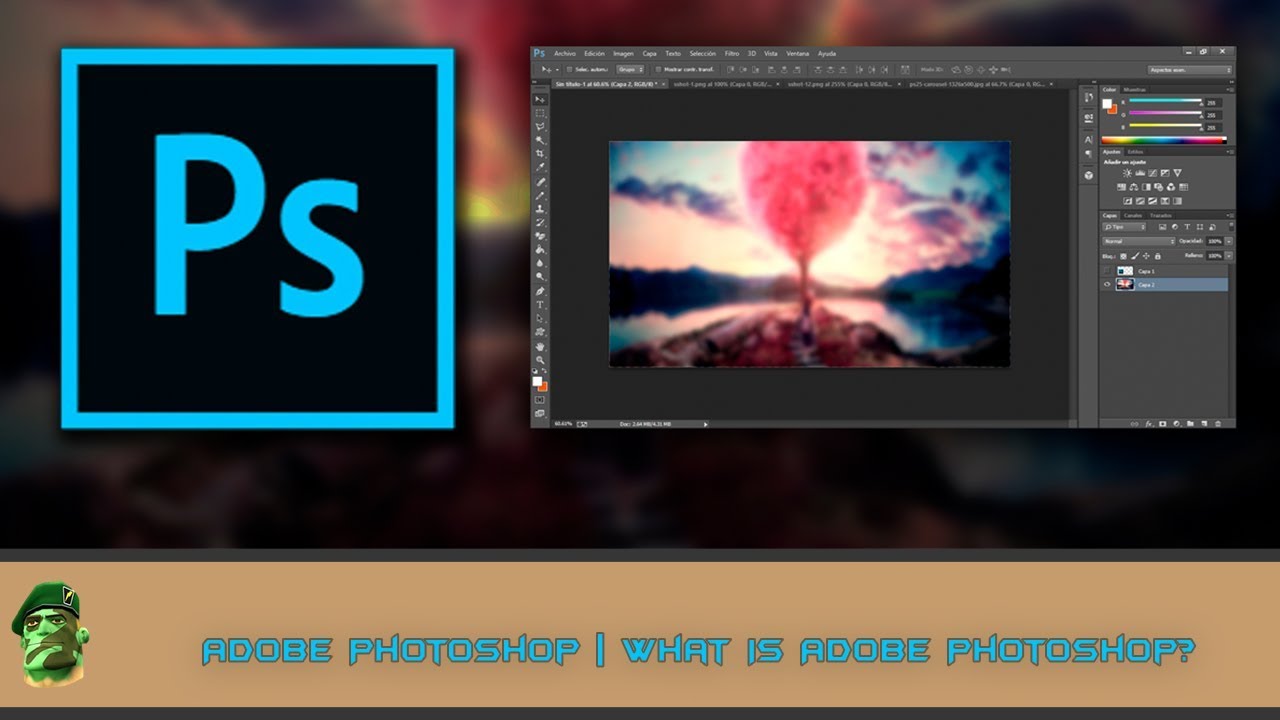Image resolution: width=1280 pixels, height=720 pixels.
Task: Select the Zoom magnifier tool
Action: tap(540, 359)
